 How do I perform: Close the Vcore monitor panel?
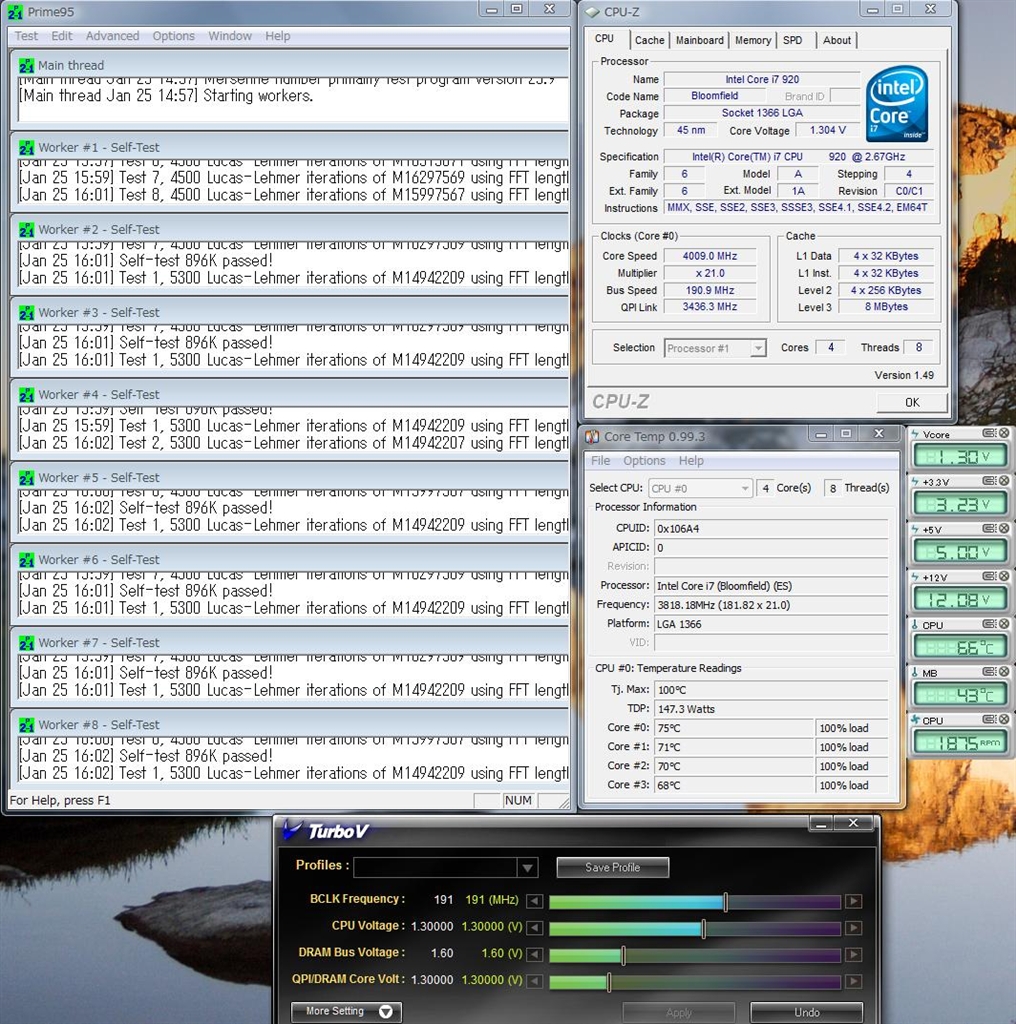1004,433
